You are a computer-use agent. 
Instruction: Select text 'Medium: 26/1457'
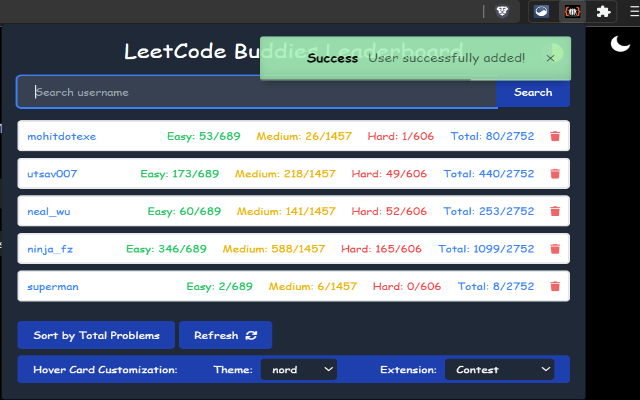tap(304, 136)
